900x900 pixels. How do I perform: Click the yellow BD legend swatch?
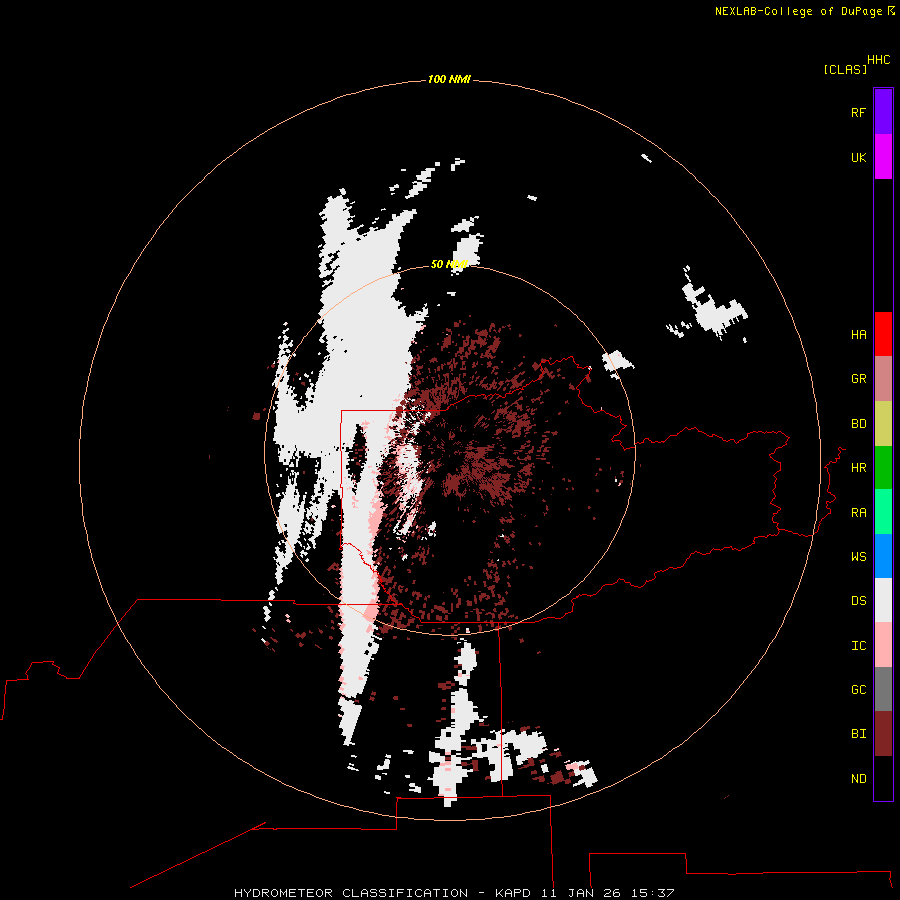click(883, 424)
